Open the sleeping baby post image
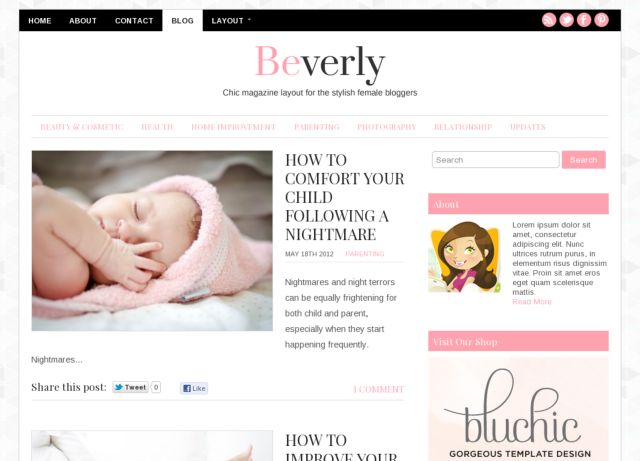 tap(152, 241)
